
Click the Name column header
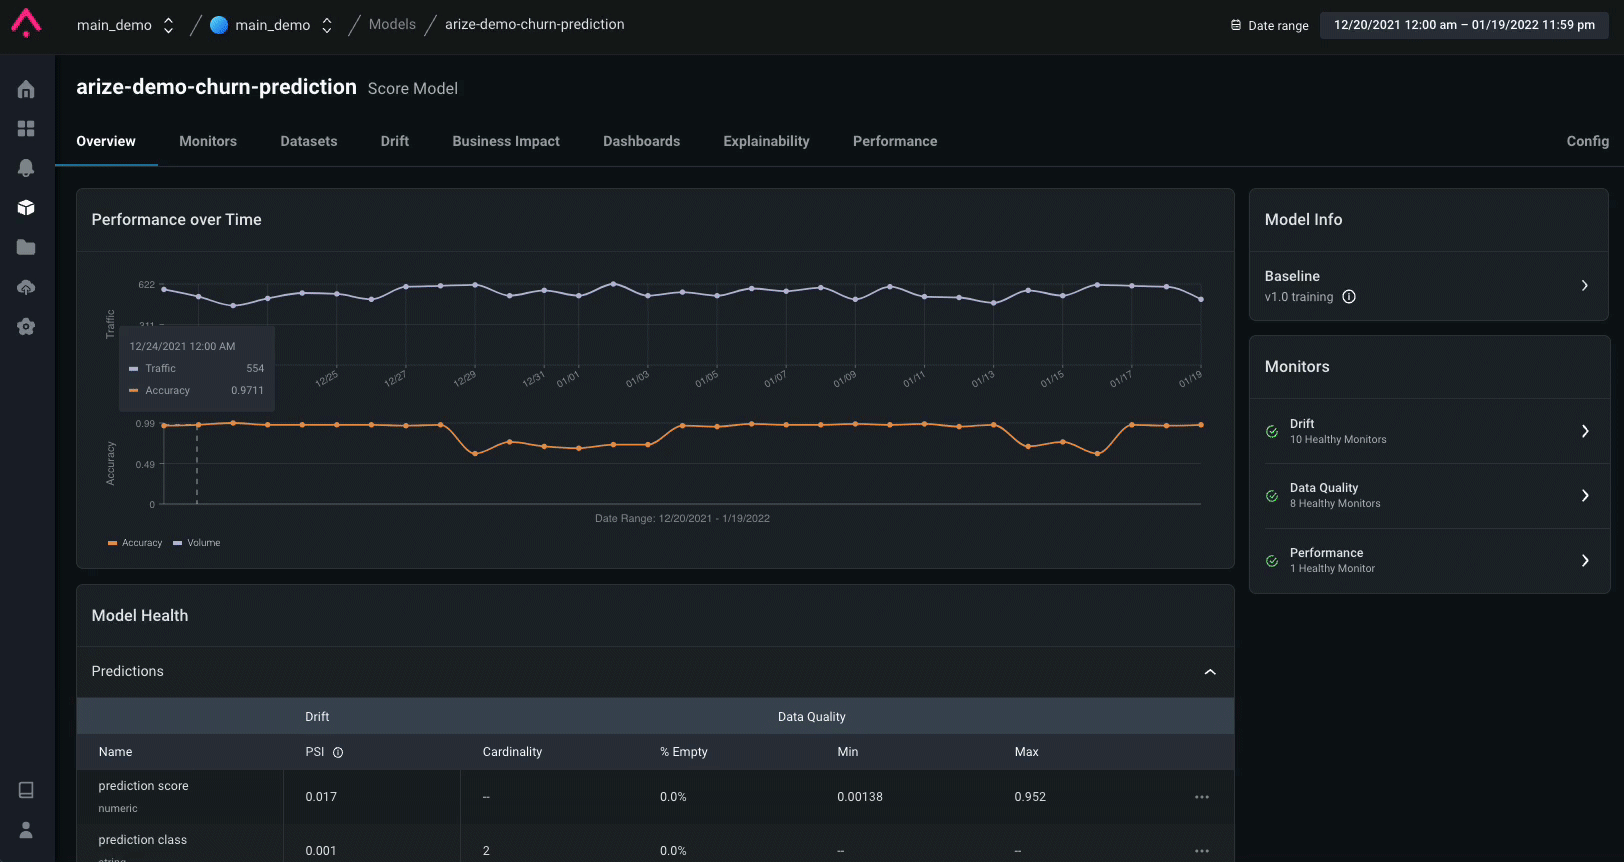pyautogui.click(x=116, y=752)
